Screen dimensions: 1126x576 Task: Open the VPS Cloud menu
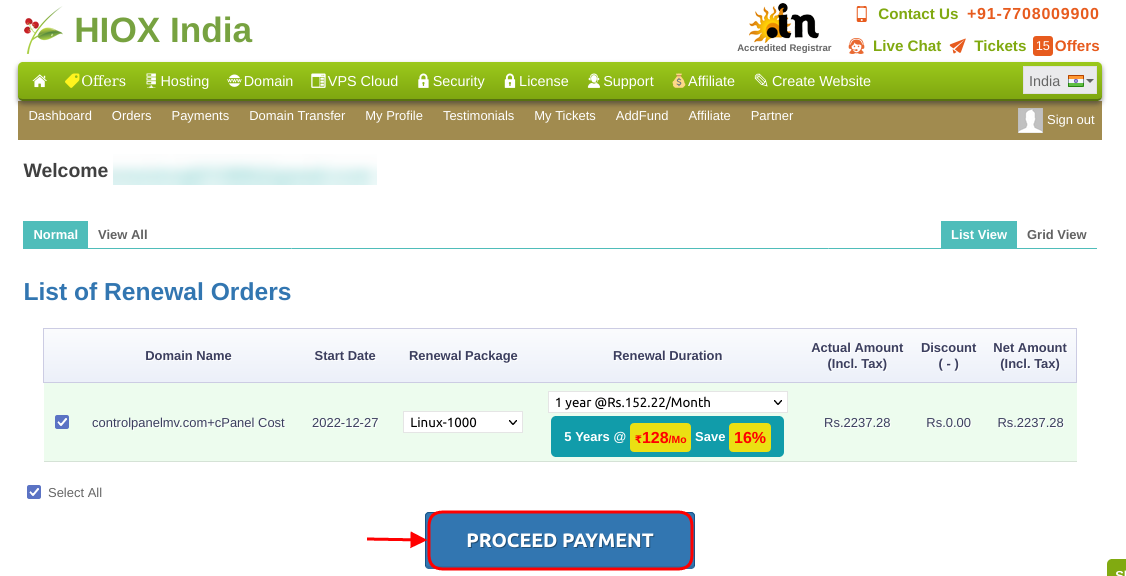point(355,81)
